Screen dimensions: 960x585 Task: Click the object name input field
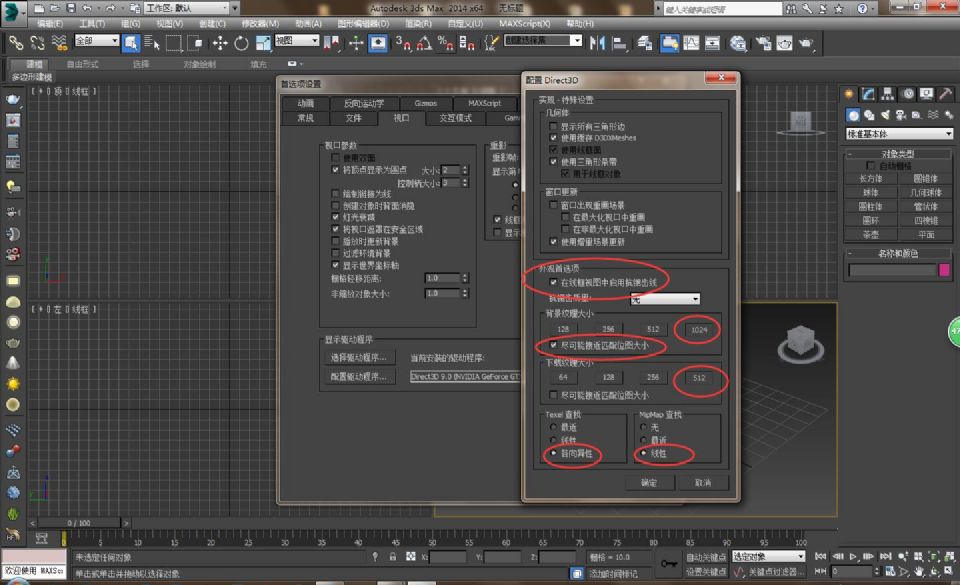coord(893,270)
